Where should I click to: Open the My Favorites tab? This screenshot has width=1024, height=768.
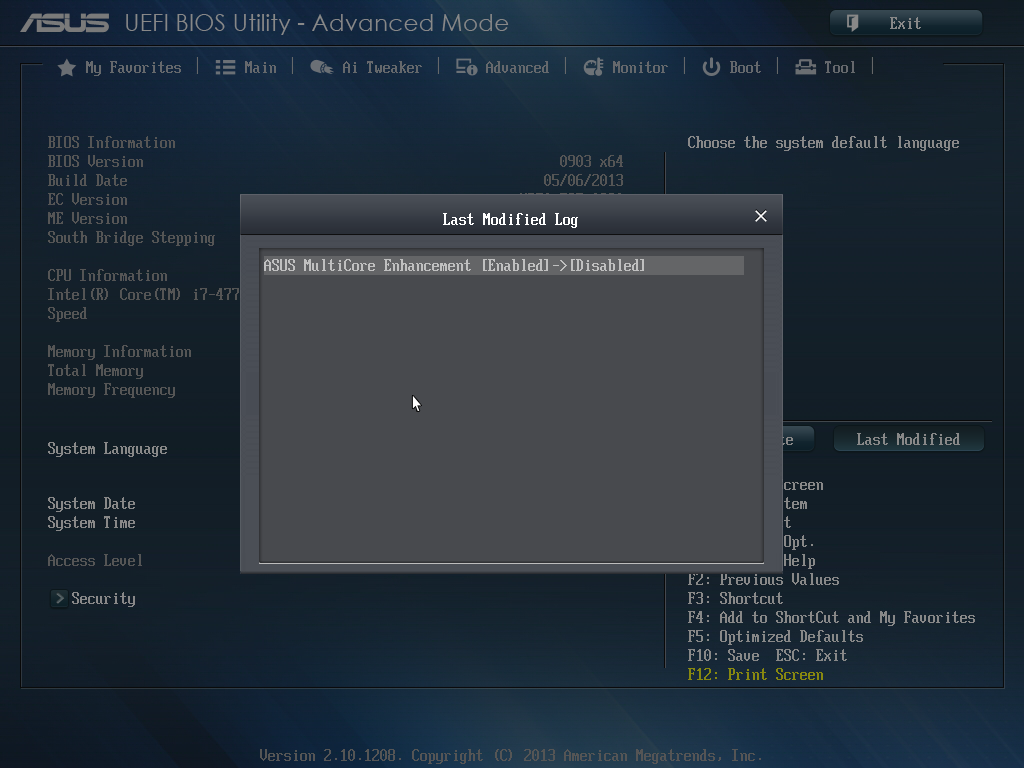point(120,68)
